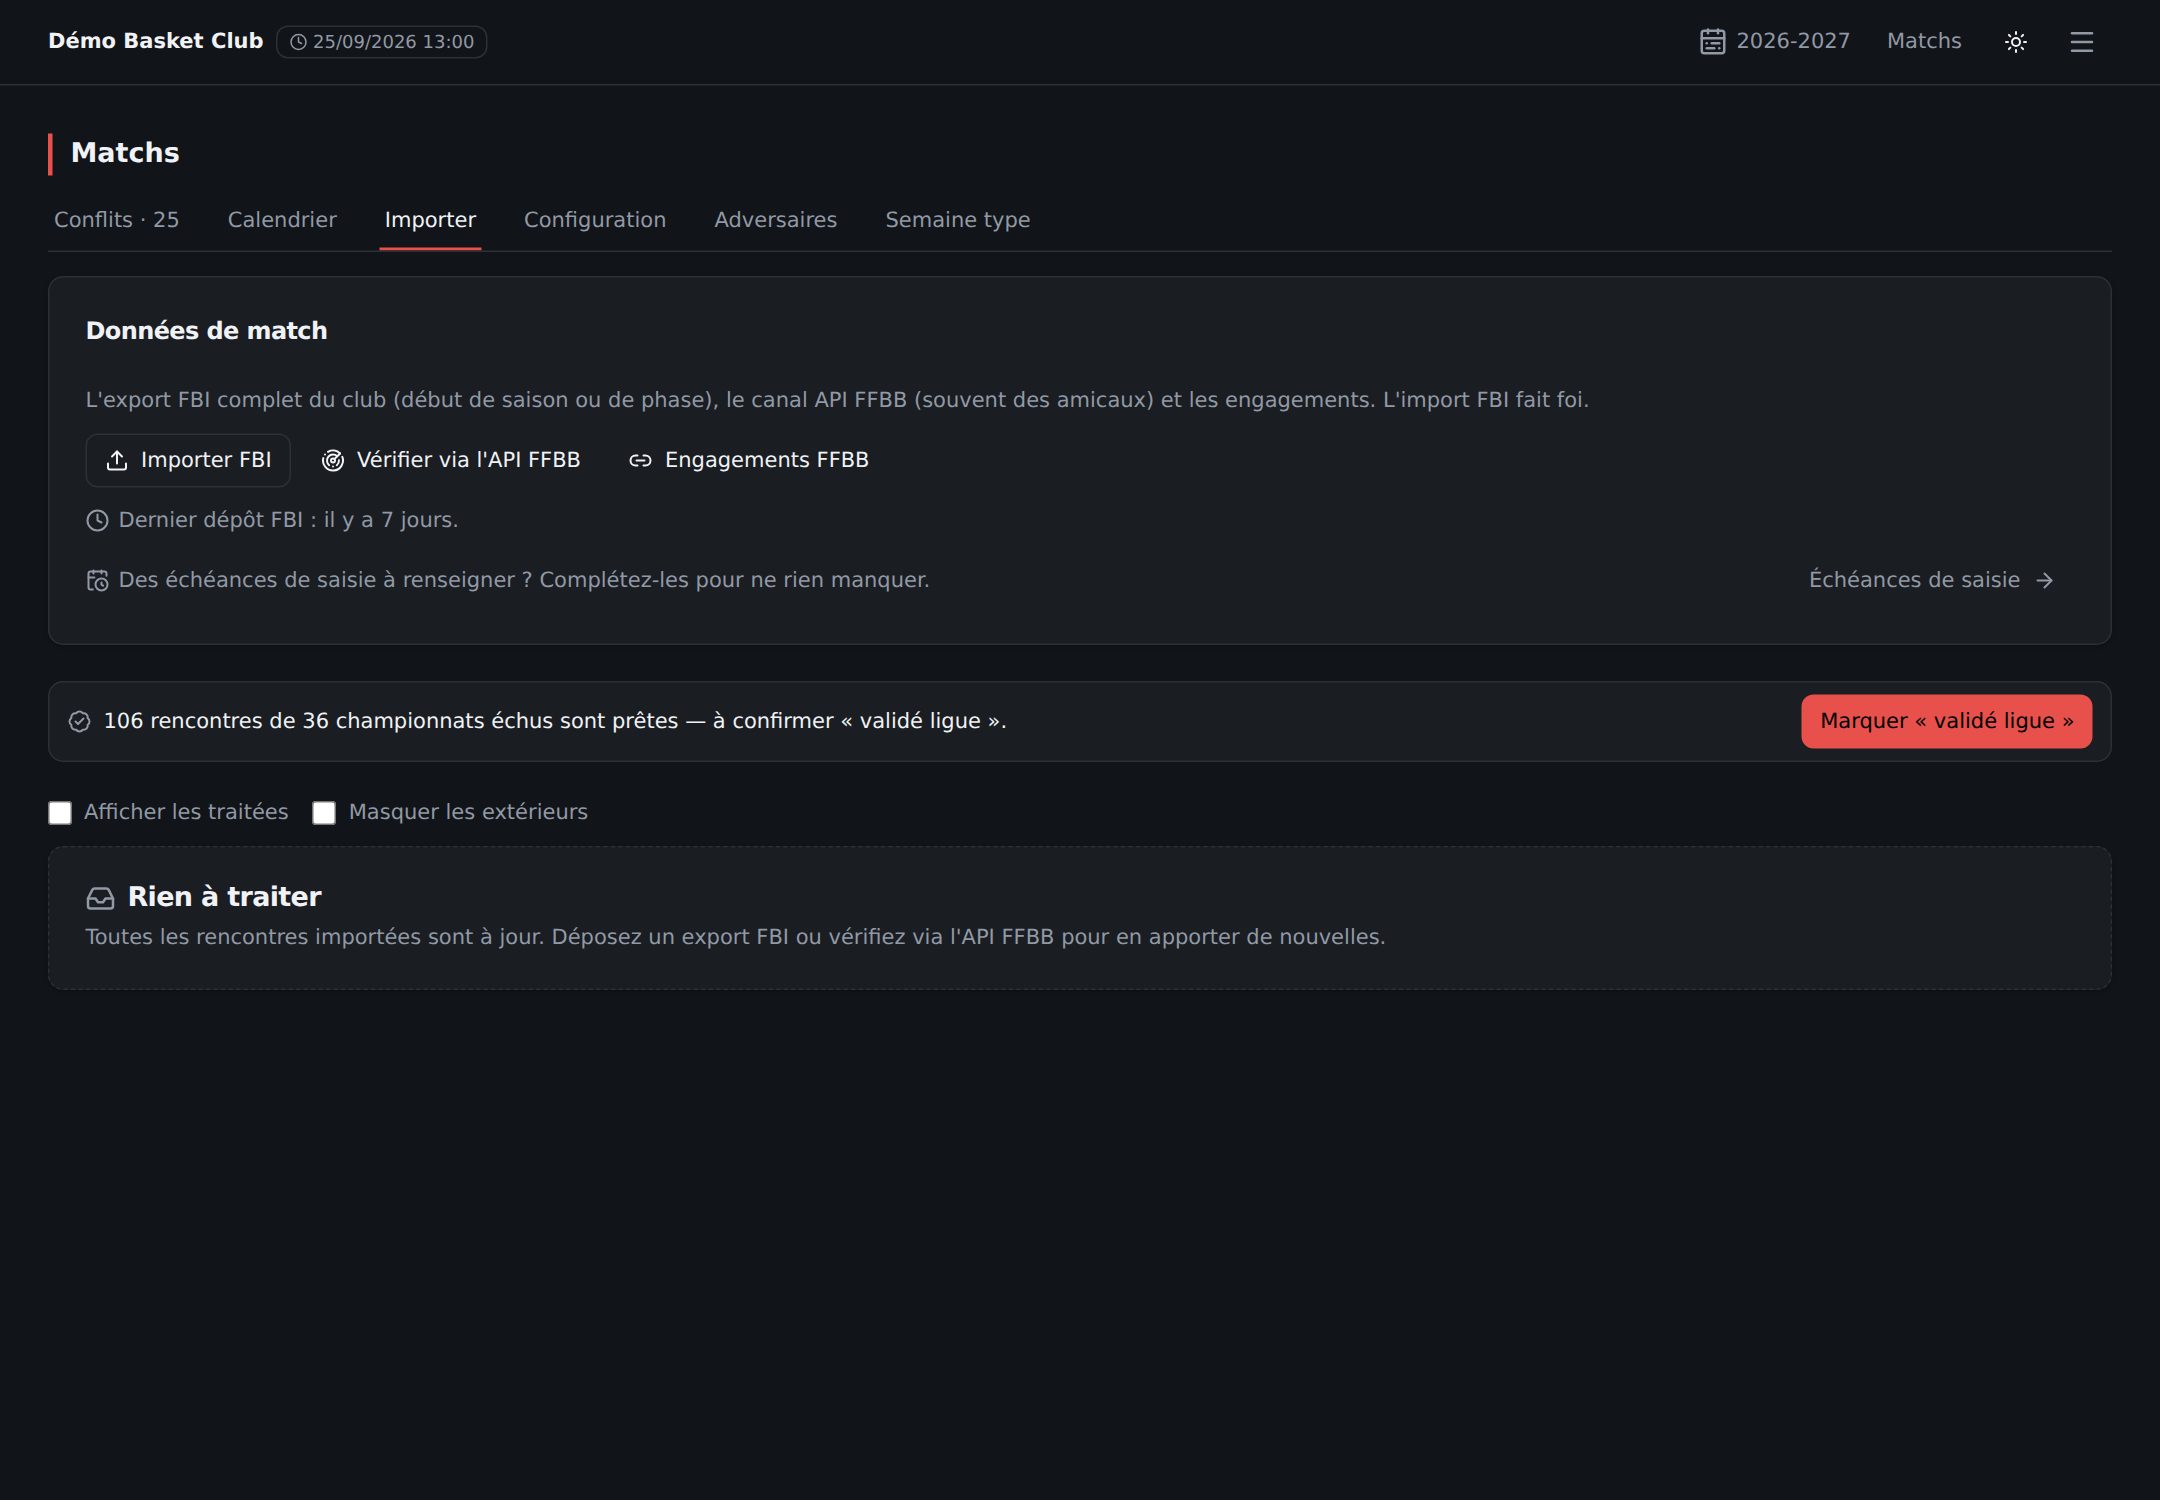Click the Matchs link in header

(x=1924, y=41)
